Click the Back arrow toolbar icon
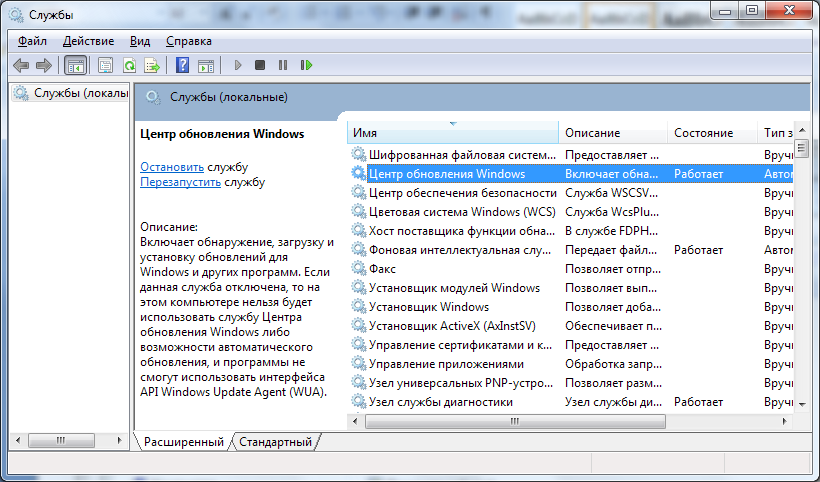Image resolution: width=820 pixels, height=482 pixels. click(21, 65)
